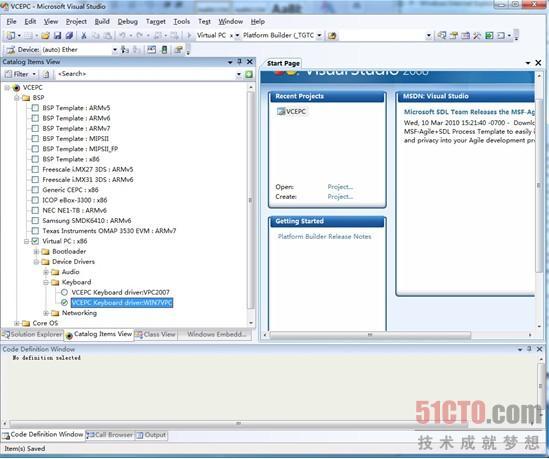Expand the Networking folder node
The width and height of the screenshot is (549, 459).
46,313
